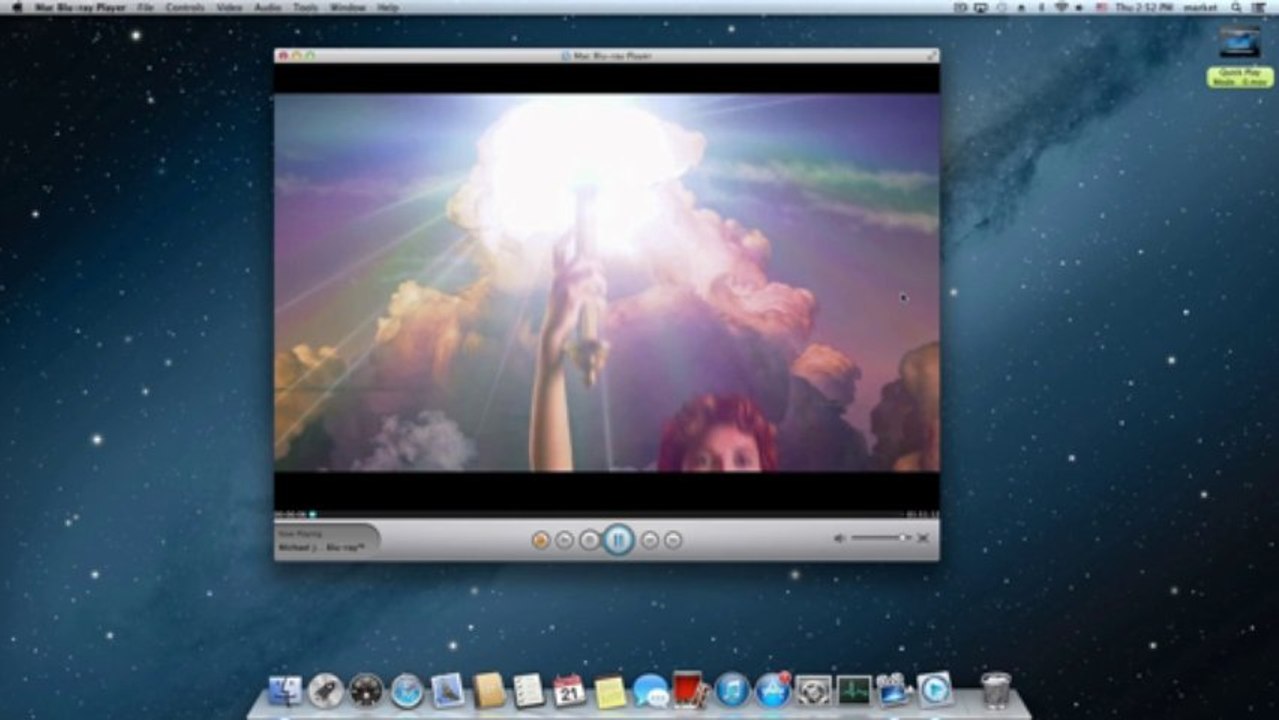Open the Audio menu
Viewport: 1279px width, 720px height.
(267, 7)
